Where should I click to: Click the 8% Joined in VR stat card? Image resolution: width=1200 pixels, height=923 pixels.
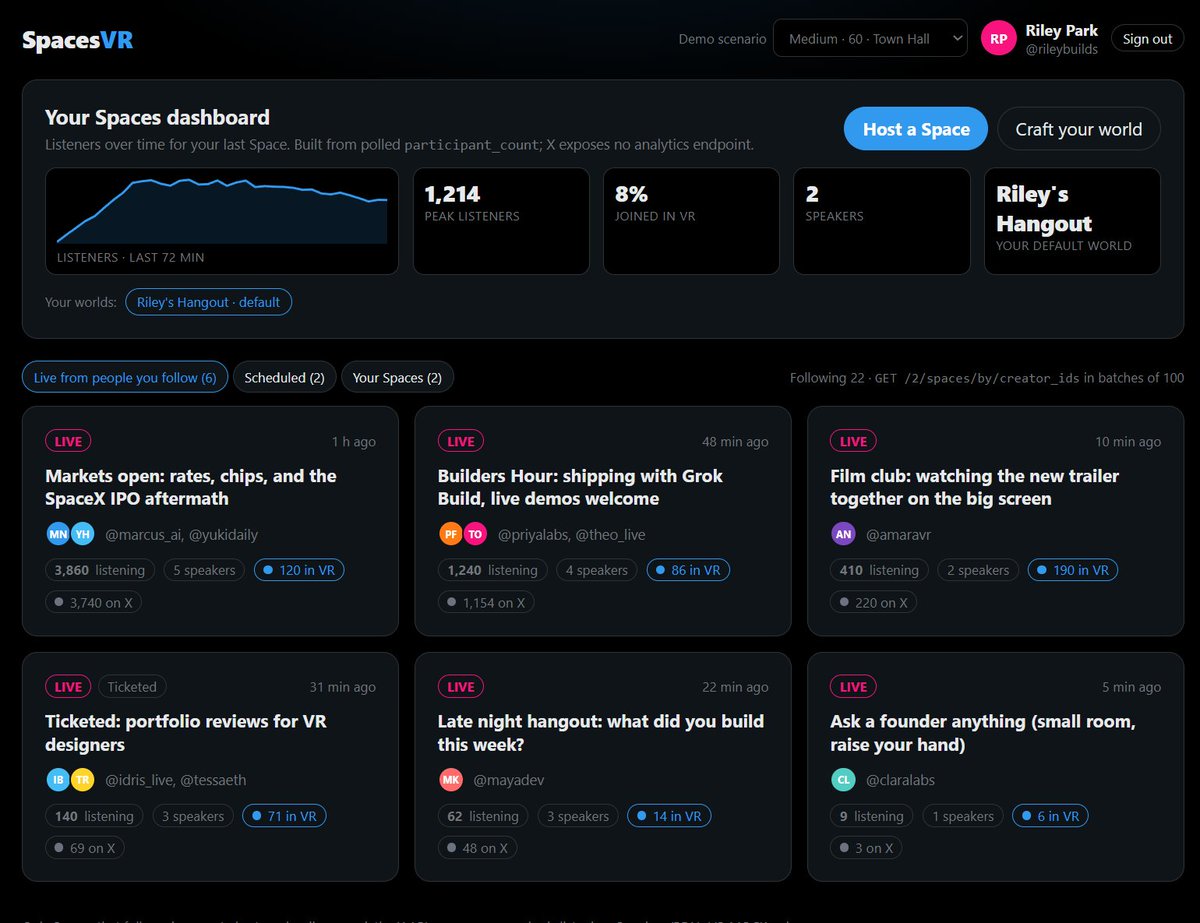tap(691, 221)
